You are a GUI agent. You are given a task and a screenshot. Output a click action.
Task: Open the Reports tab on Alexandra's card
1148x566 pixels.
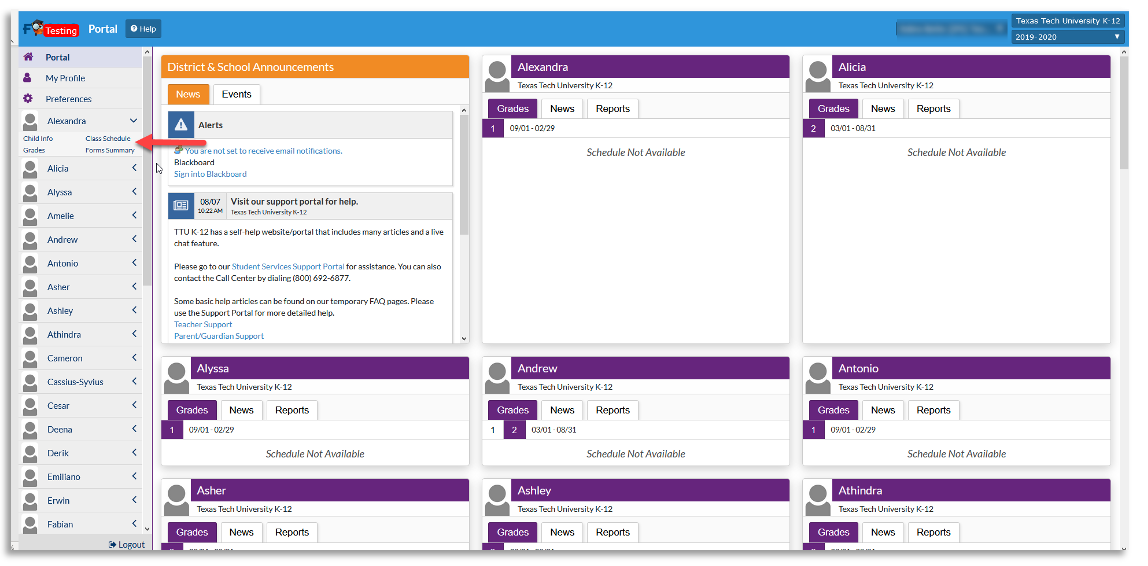tap(613, 108)
